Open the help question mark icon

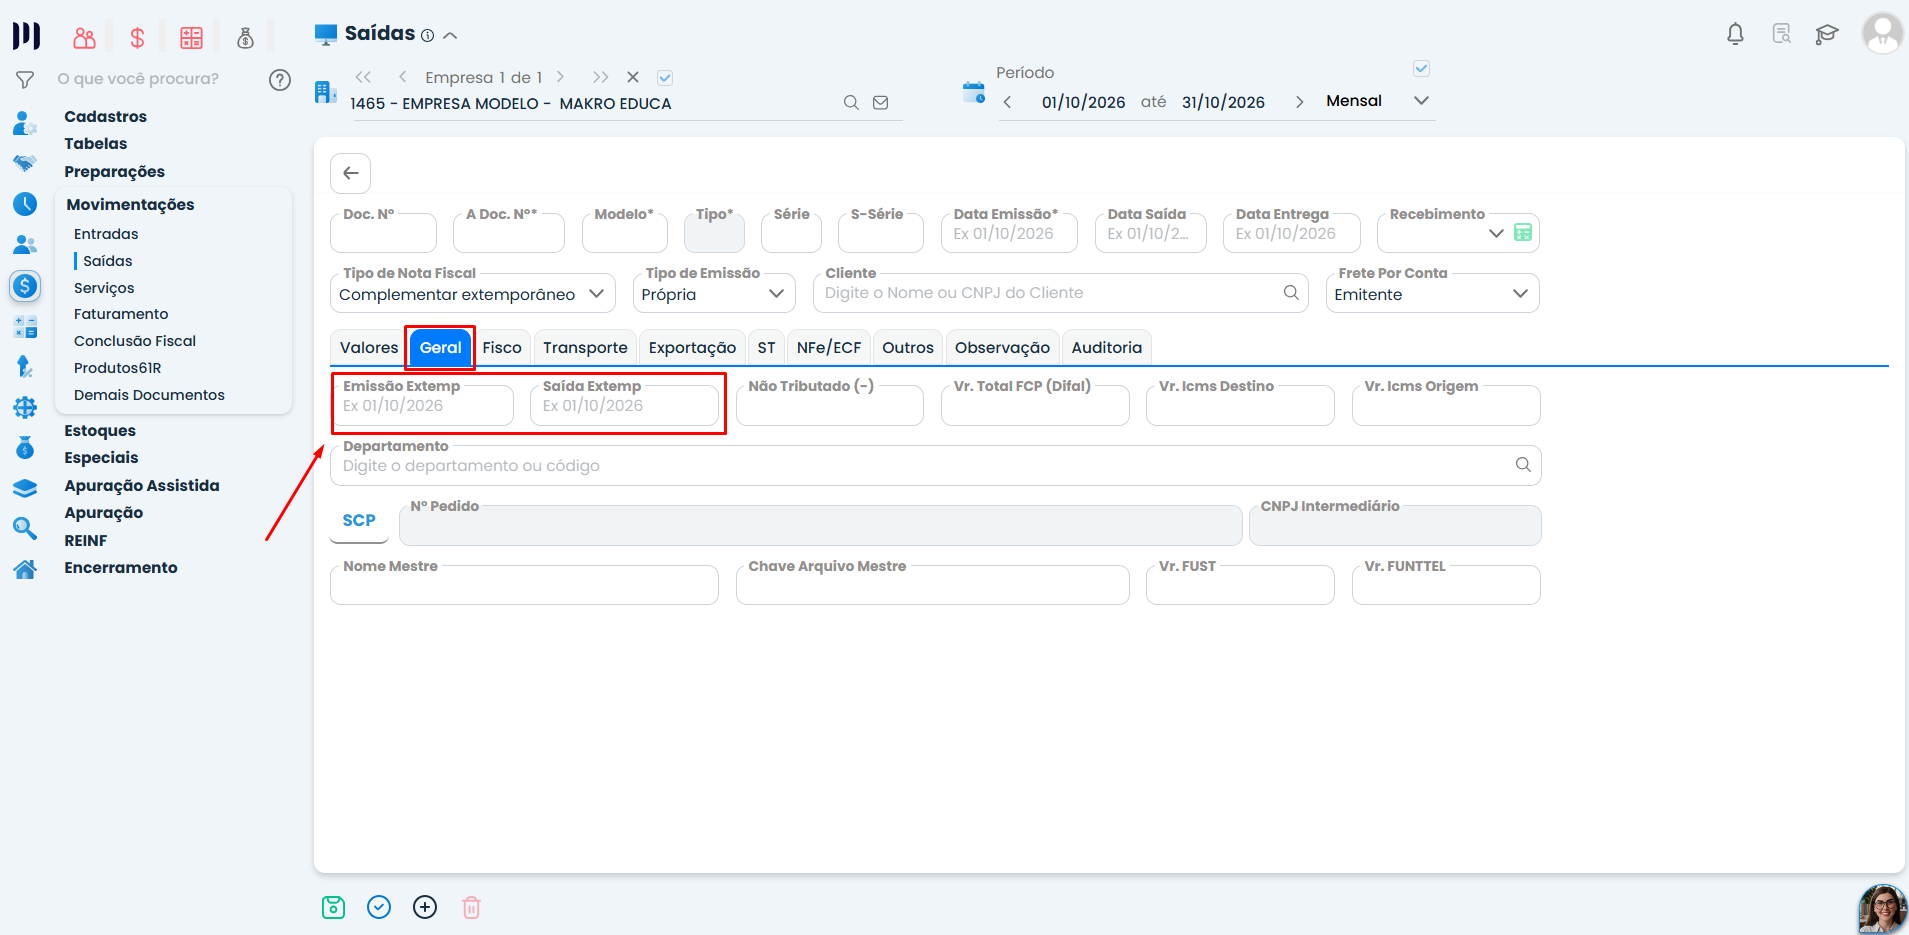280,80
